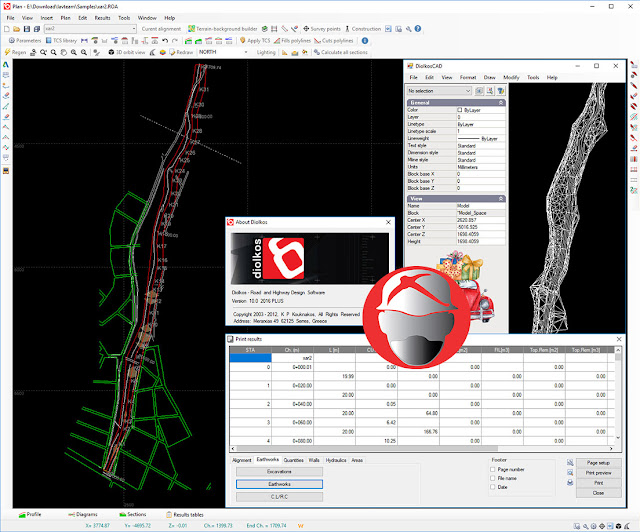Switch to the Alignment tab in Print results
This screenshot has width=640, height=532.
pyautogui.click(x=242, y=460)
